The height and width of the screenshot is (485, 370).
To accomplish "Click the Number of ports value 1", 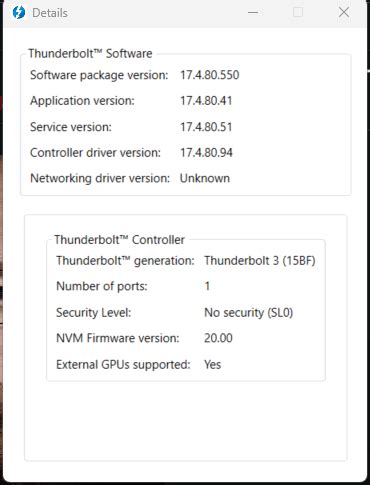I will click(x=207, y=286).
